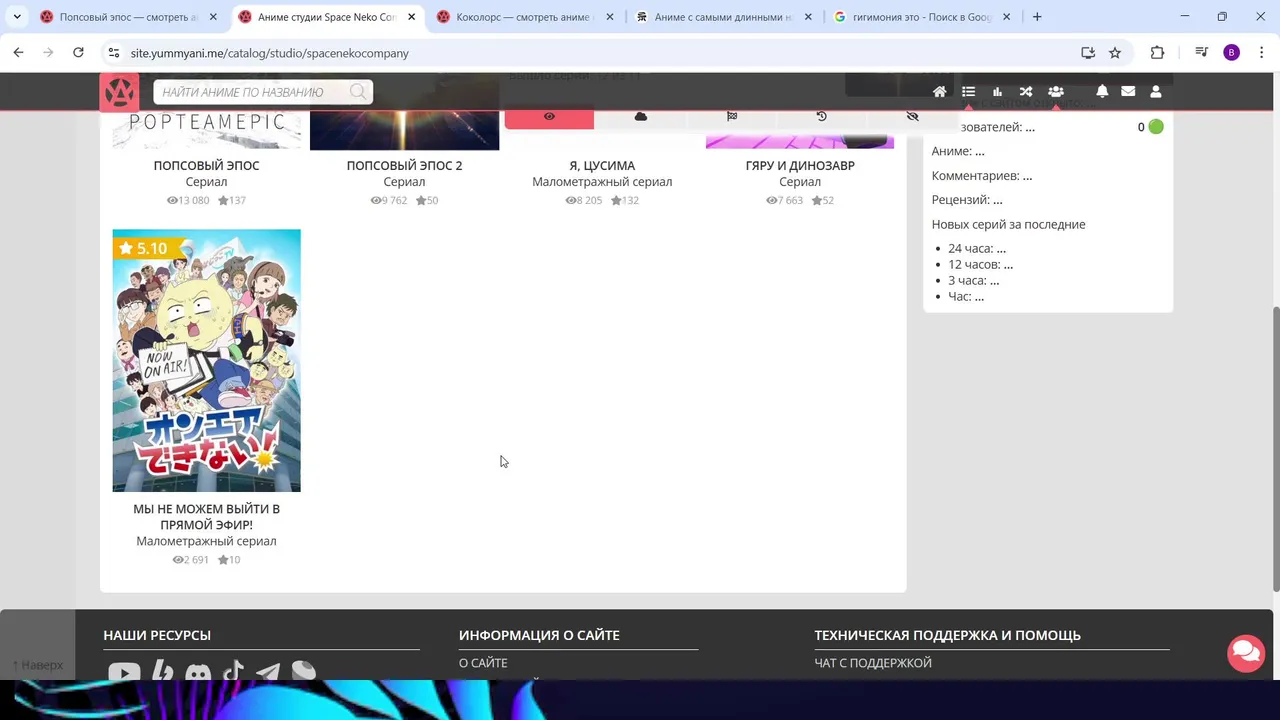Open the 'ГЯРУ И ДИНОЗАВР' title link
Viewport: 1280px width, 720px height.
coord(800,165)
